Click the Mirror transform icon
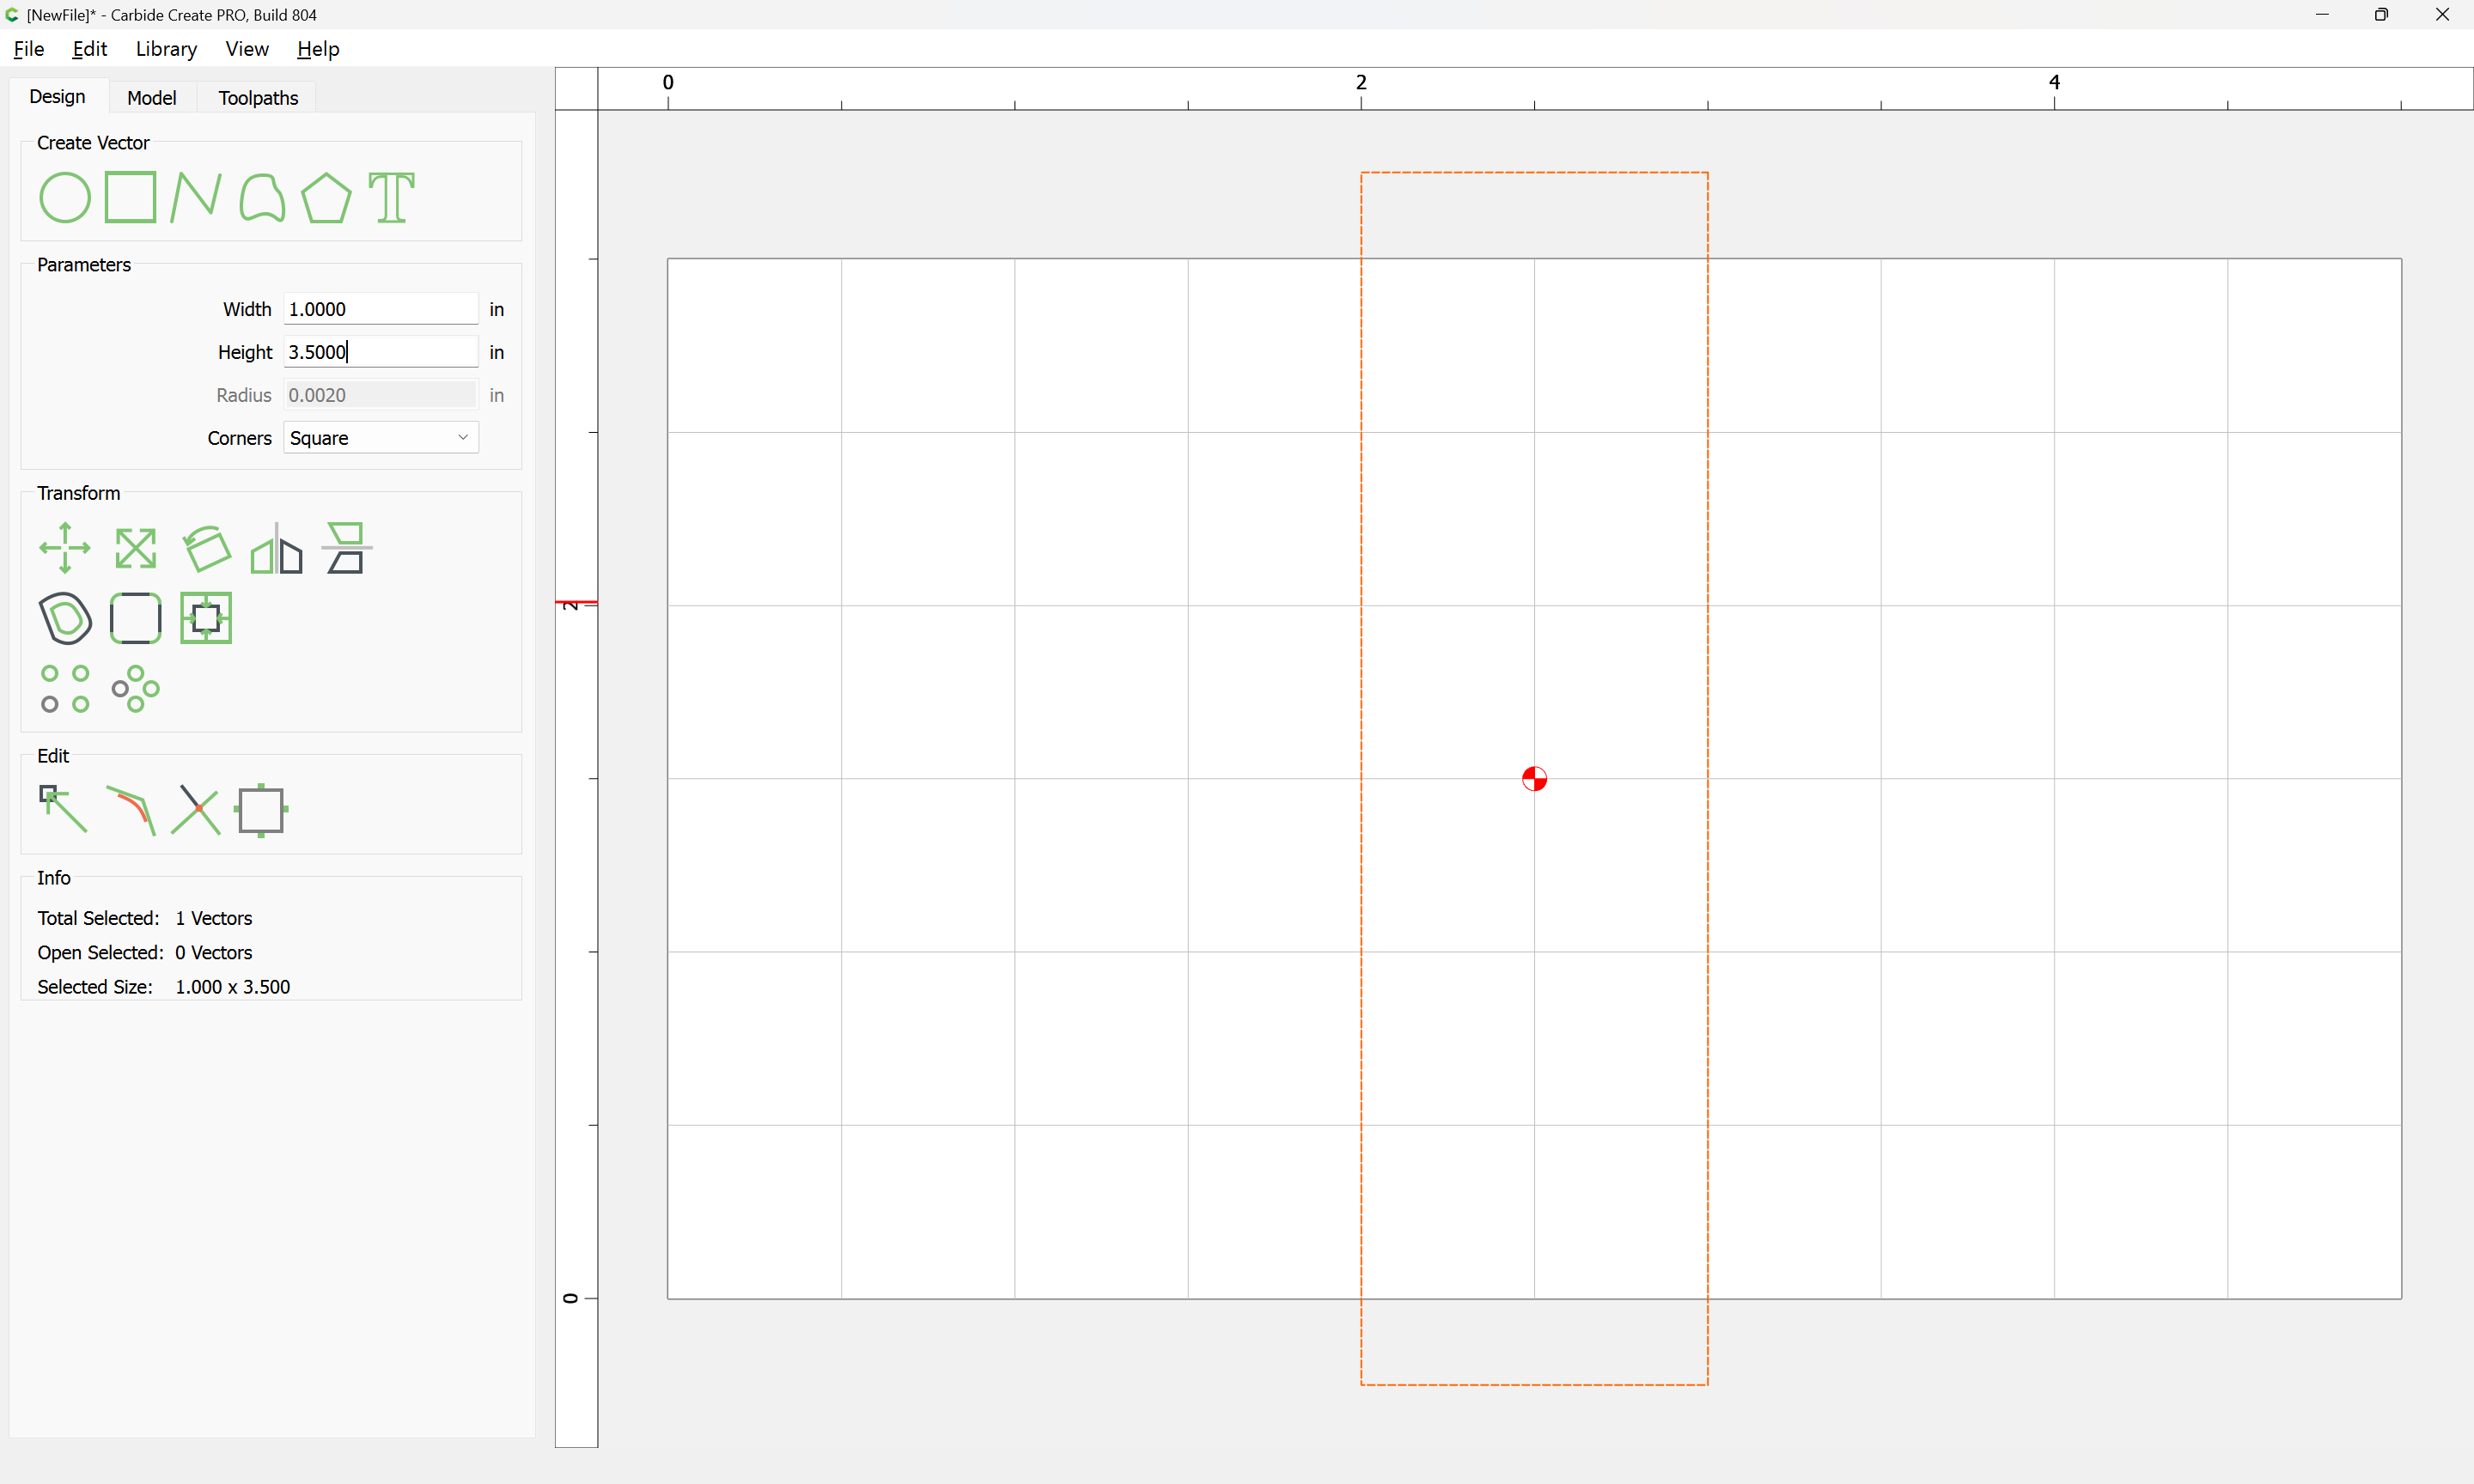The width and height of the screenshot is (2474, 1484). (276, 548)
